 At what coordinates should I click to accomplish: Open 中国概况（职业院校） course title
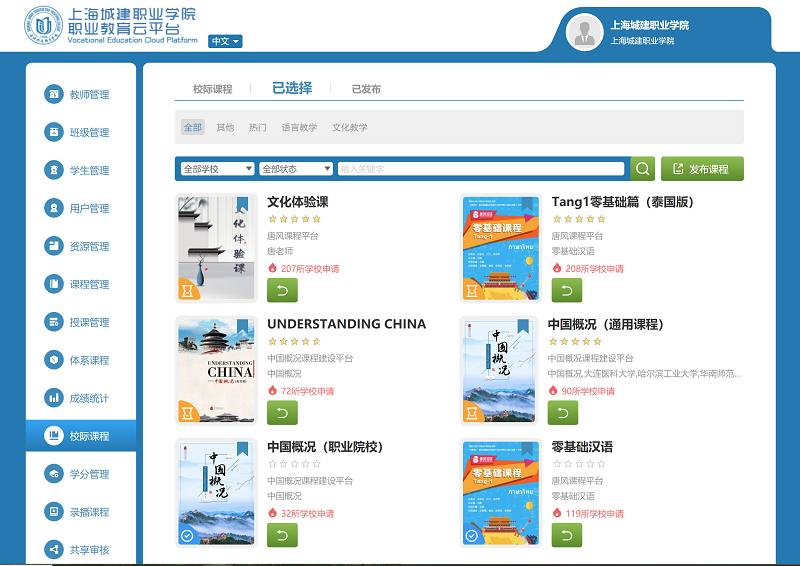325,447
